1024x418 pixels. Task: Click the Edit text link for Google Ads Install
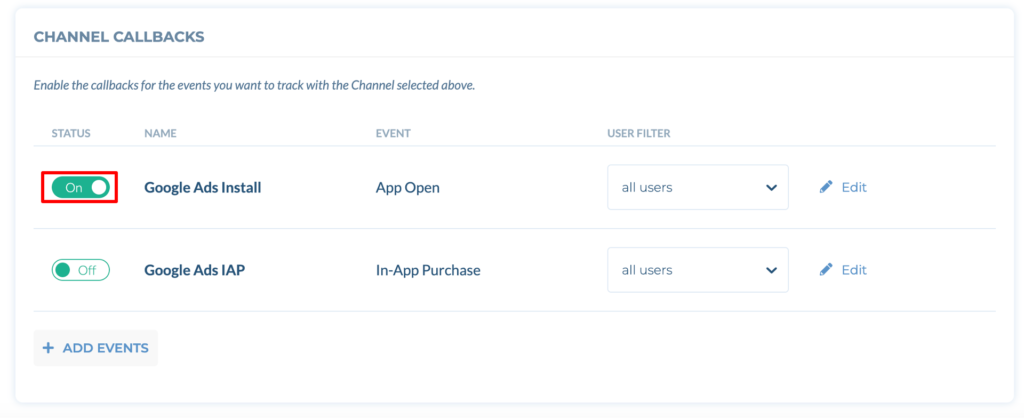point(854,187)
